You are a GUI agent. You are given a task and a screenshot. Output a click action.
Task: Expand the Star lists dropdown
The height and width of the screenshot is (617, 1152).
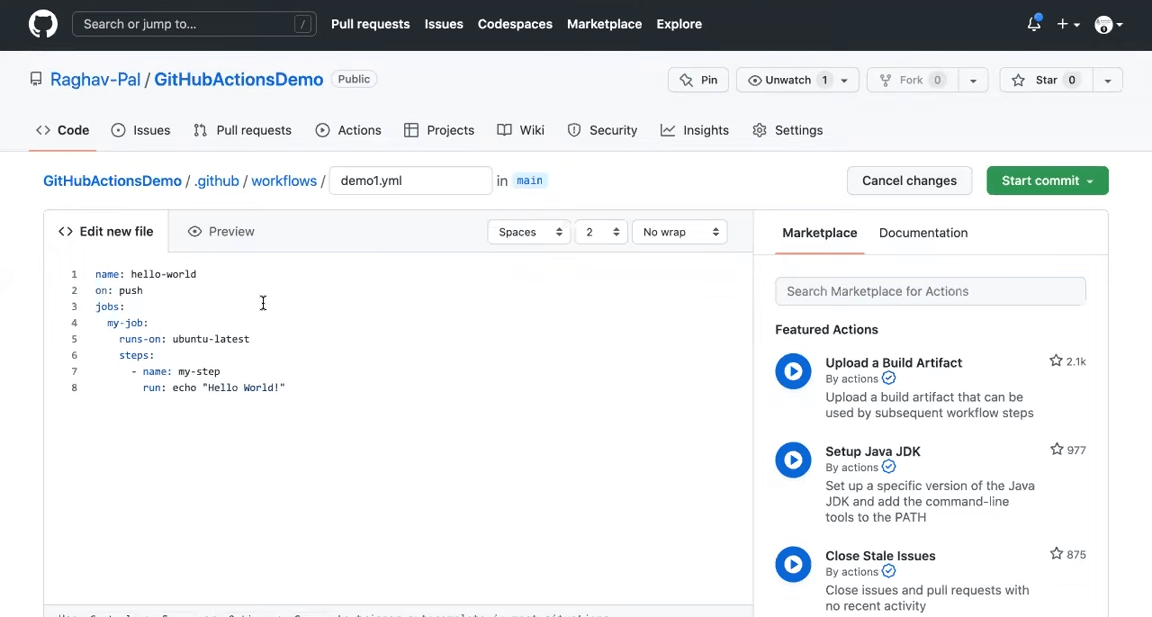pos(1107,80)
